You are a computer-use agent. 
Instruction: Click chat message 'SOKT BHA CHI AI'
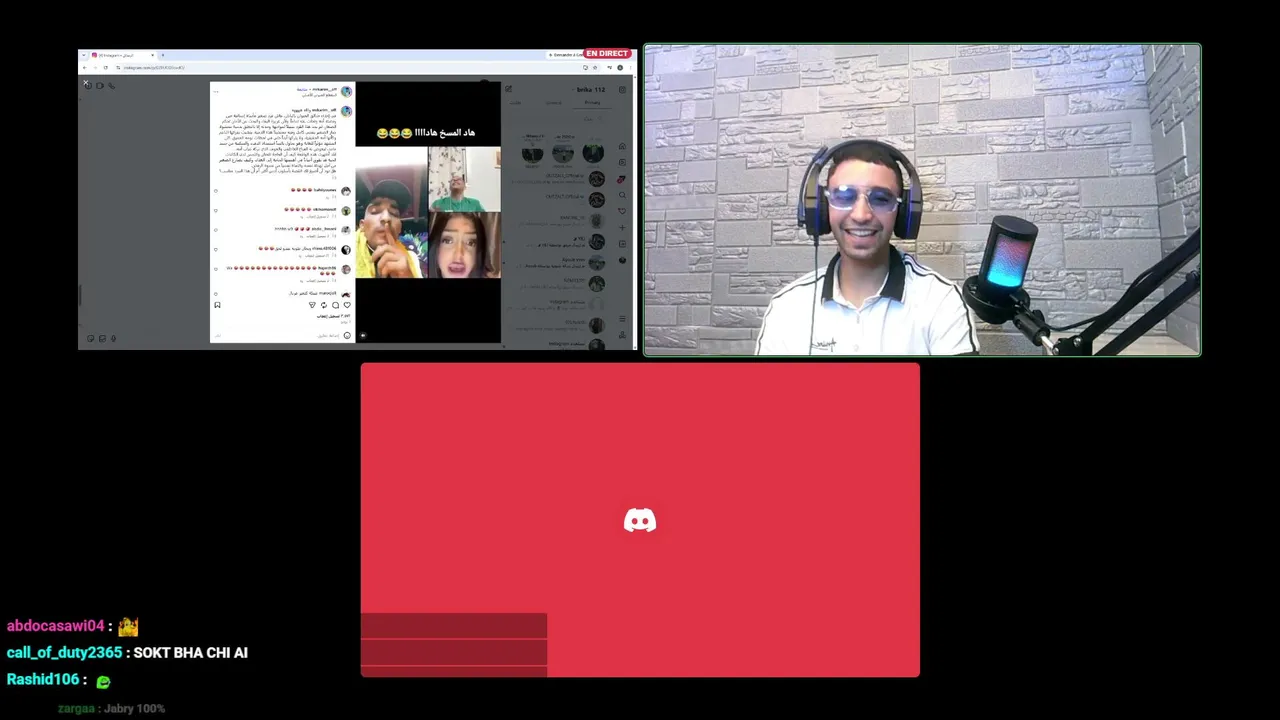[190, 653]
